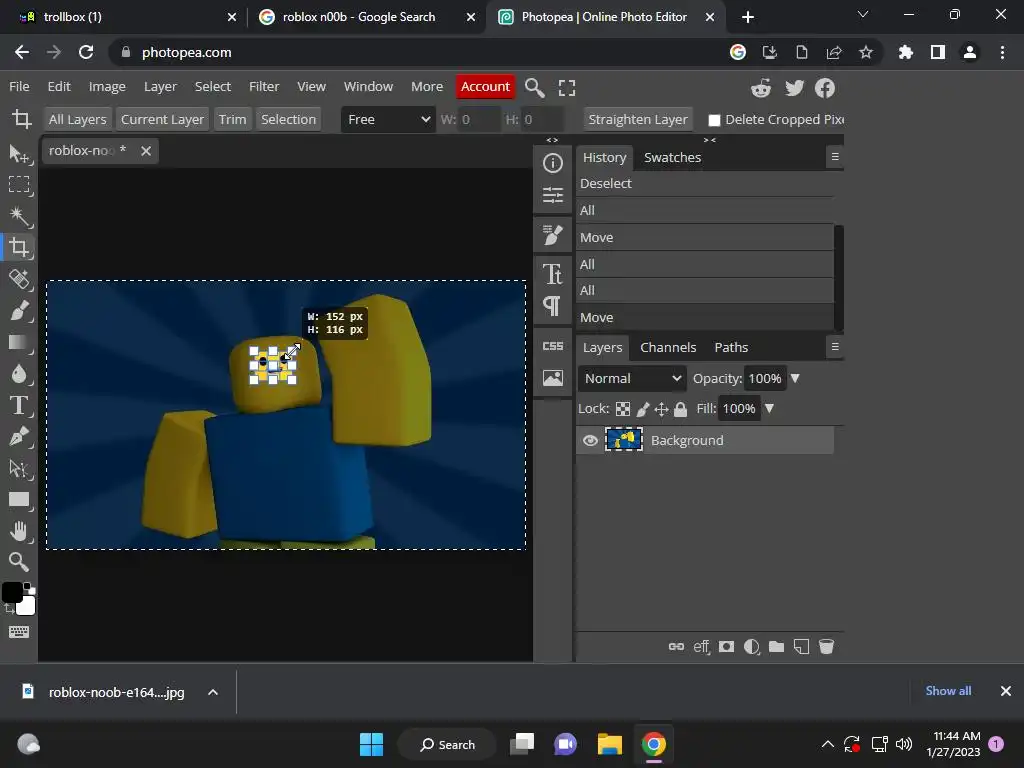Viewport: 1024px width, 768px height.
Task: Reset to default black and white colors
Action: pos(27,587)
